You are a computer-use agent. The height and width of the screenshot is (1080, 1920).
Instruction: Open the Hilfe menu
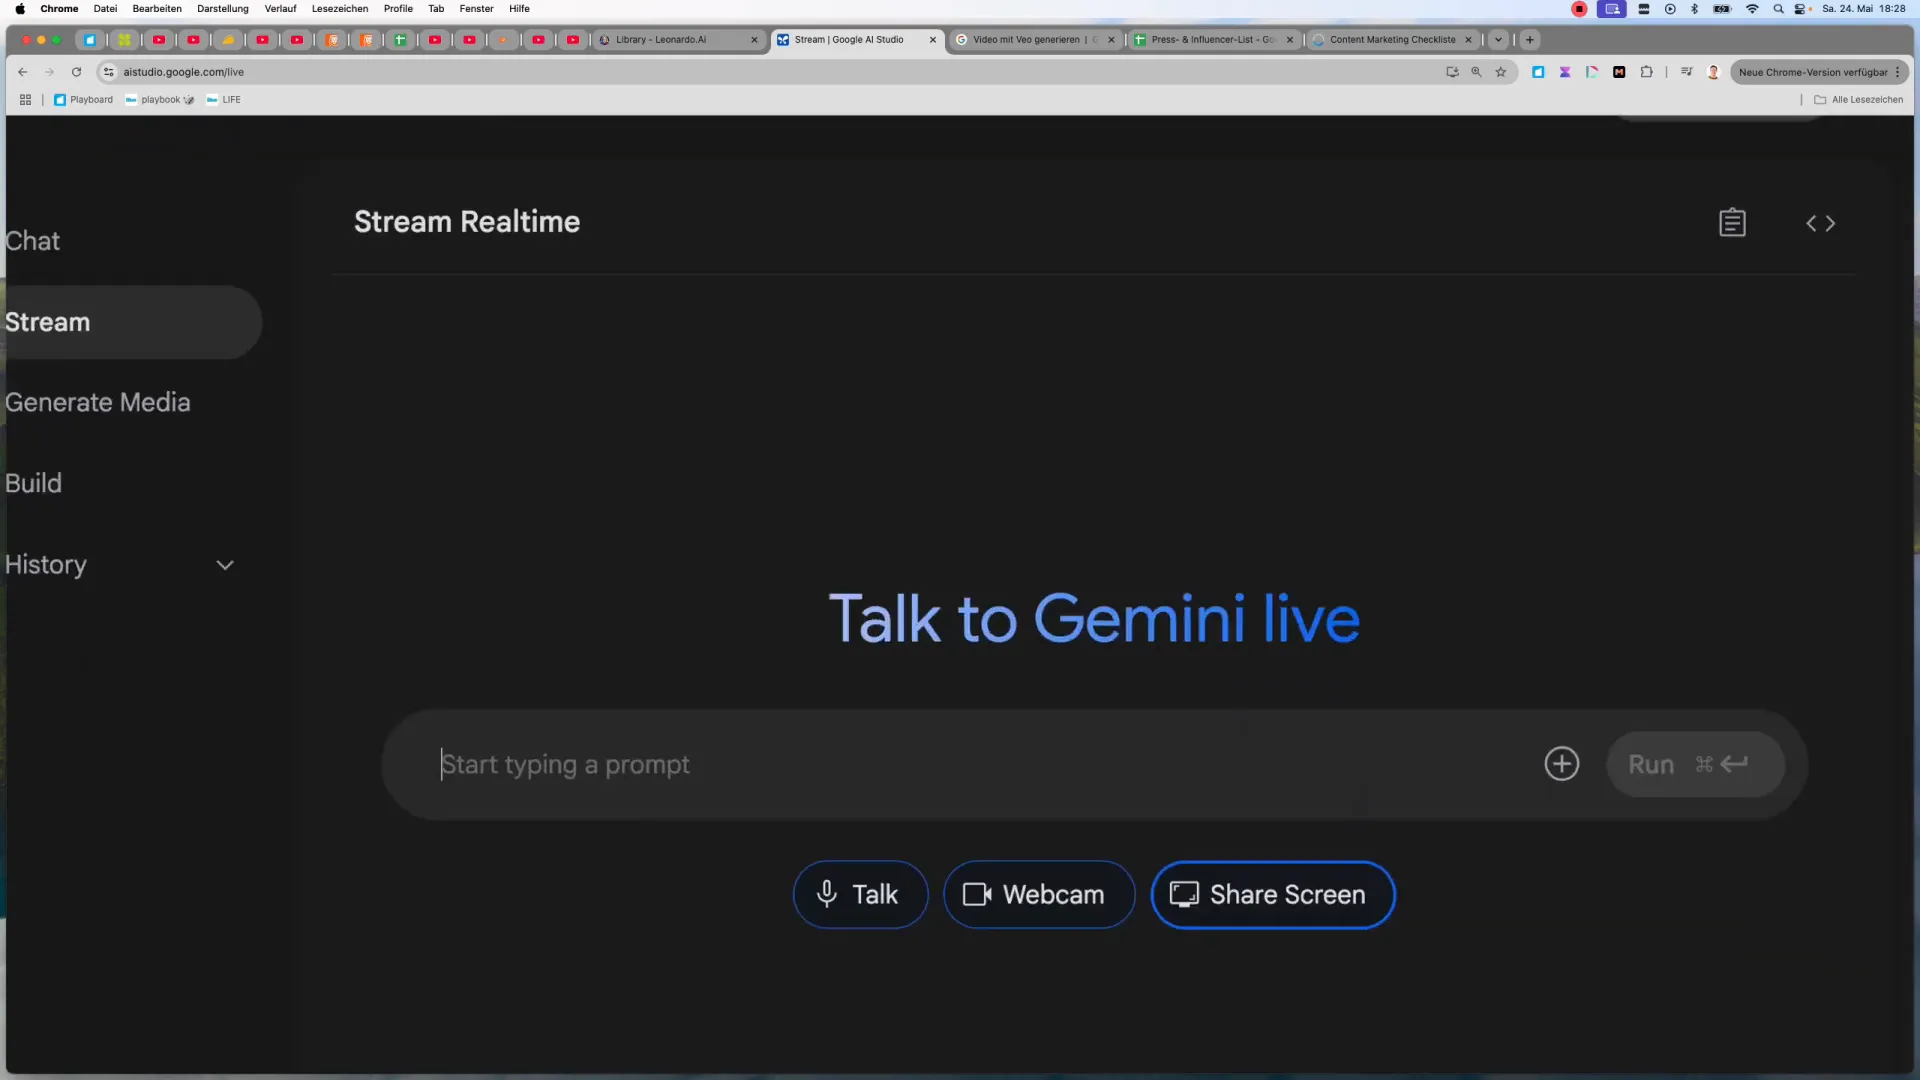point(519,9)
